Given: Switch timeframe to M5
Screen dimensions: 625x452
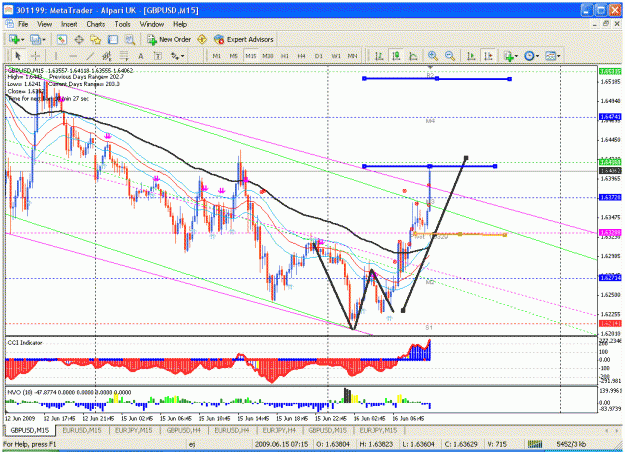Looking at the screenshot, I should click(234, 56).
